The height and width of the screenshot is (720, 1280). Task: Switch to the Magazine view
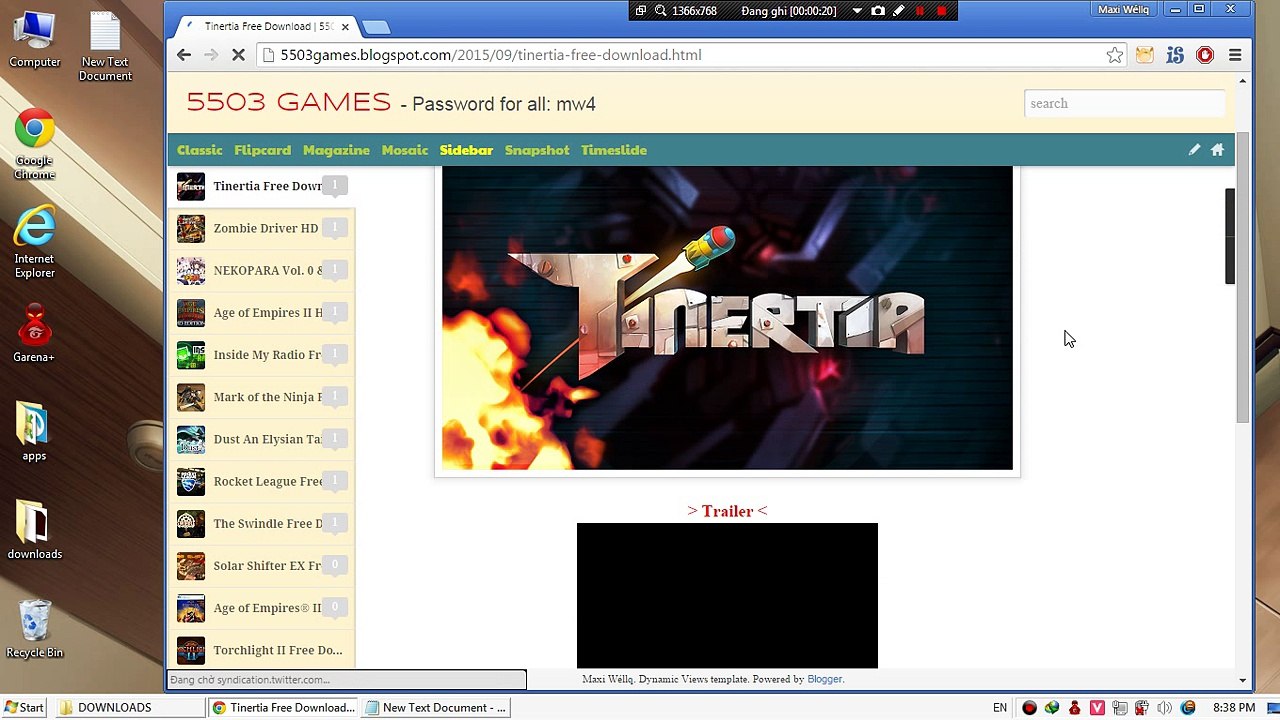336,150
